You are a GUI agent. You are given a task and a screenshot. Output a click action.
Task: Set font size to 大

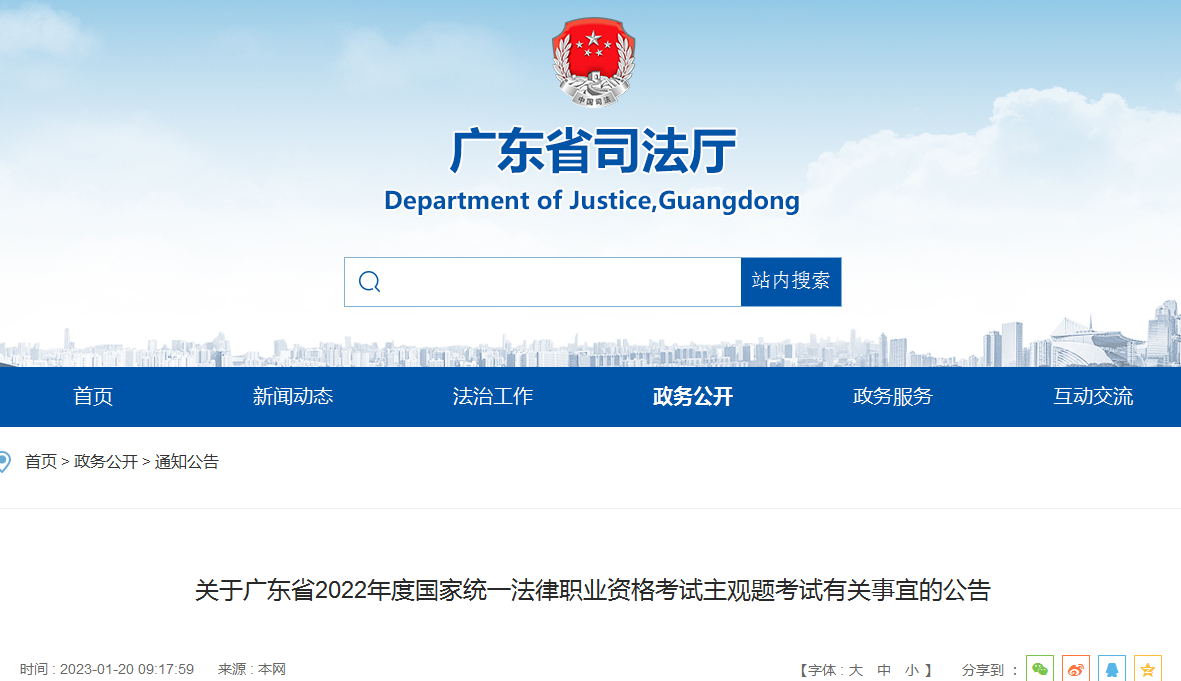tap(856, 670)
